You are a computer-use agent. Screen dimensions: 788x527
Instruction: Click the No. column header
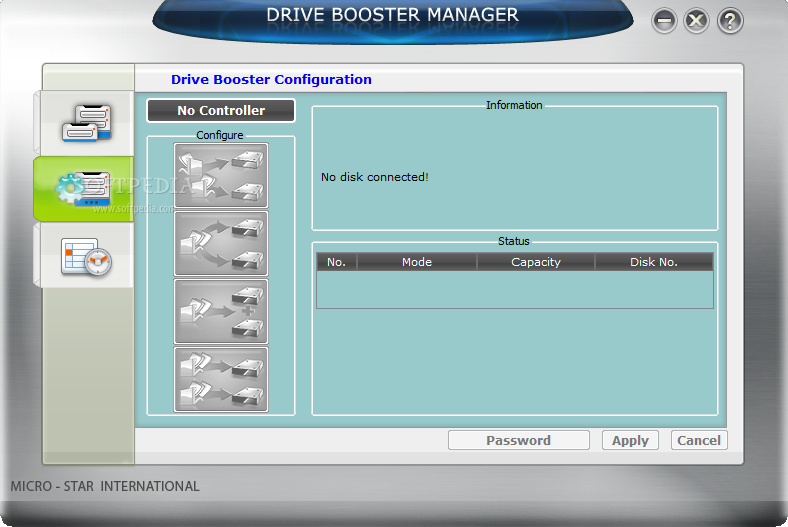pos(336,262)
